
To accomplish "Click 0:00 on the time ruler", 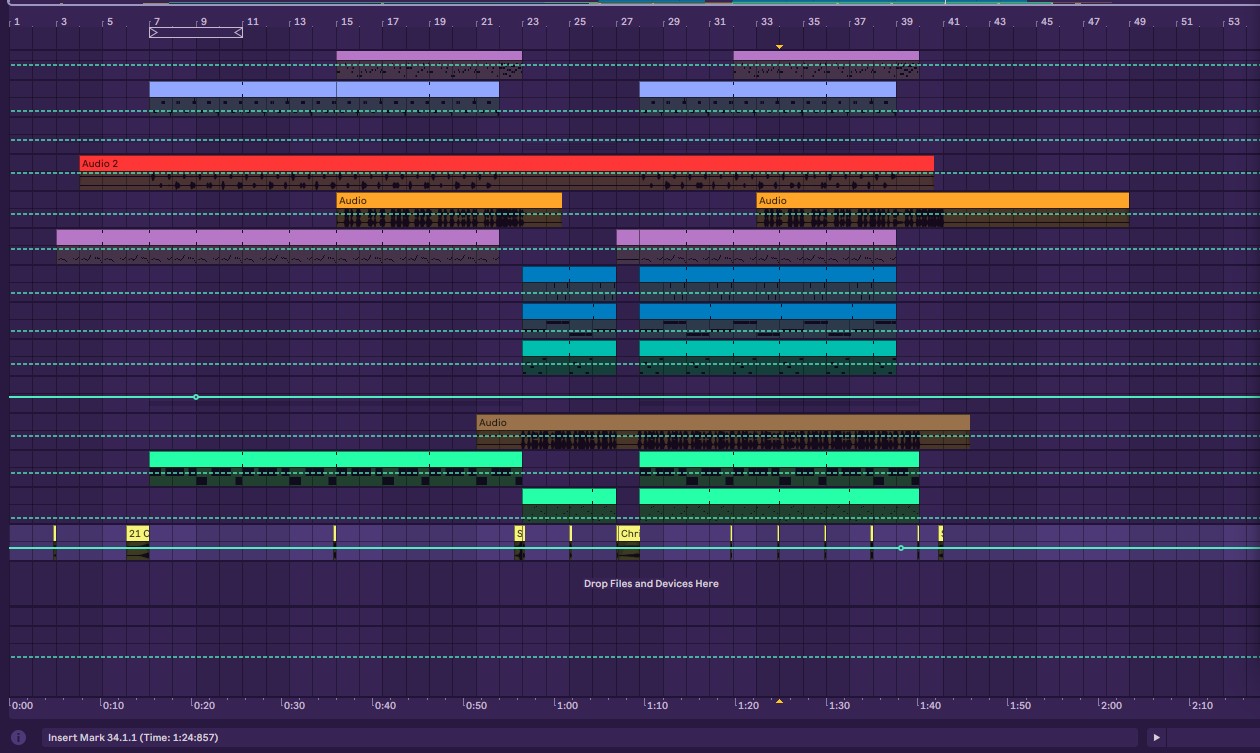I will point(22,706).
